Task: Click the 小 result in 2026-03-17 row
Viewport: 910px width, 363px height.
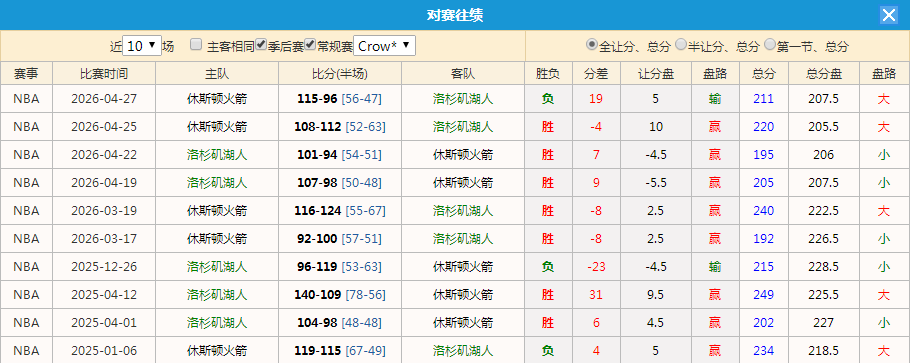Action: pyautogui.click(x=884, y=238)
